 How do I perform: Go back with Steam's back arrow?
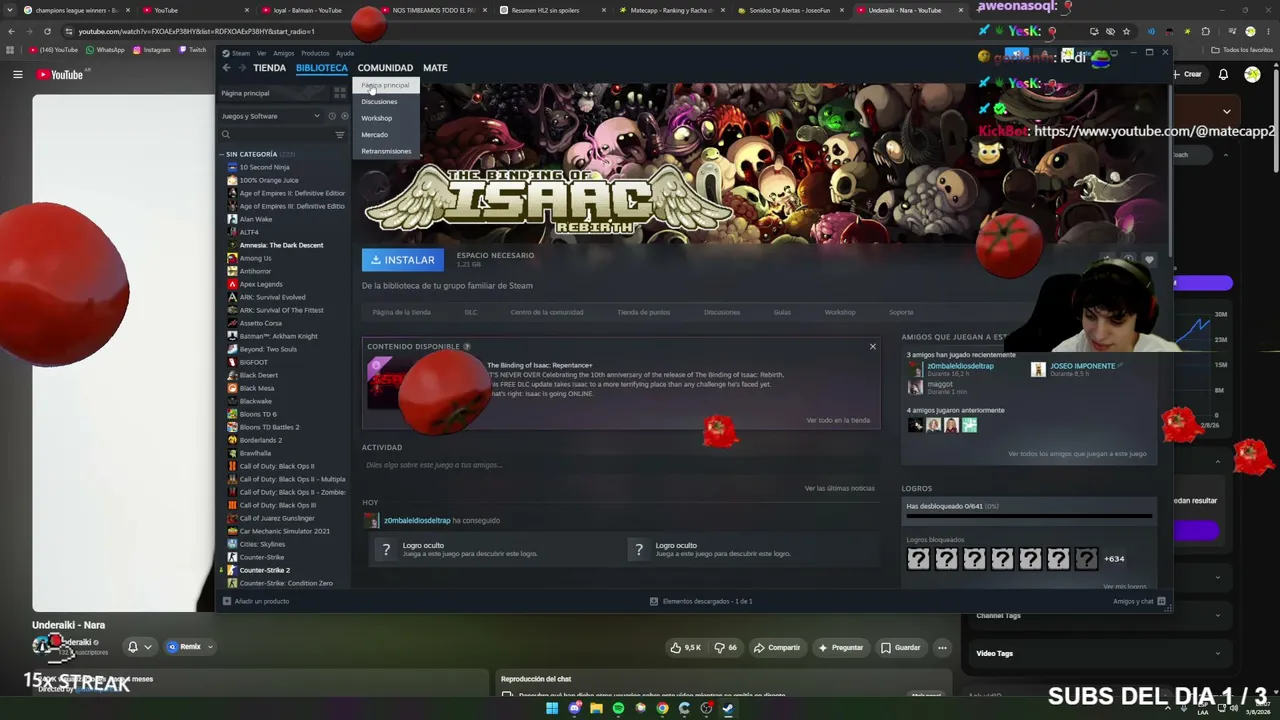tap(226, 68)
